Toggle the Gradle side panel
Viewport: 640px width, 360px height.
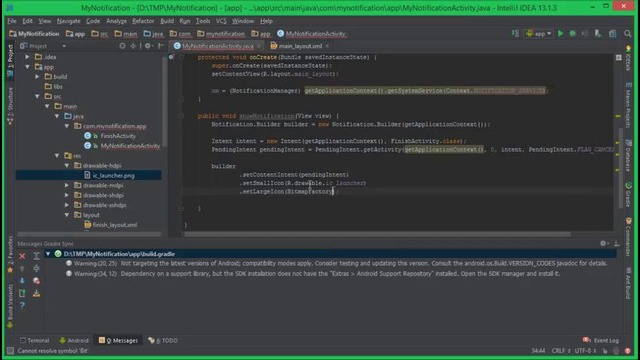(x=629, y=195)
